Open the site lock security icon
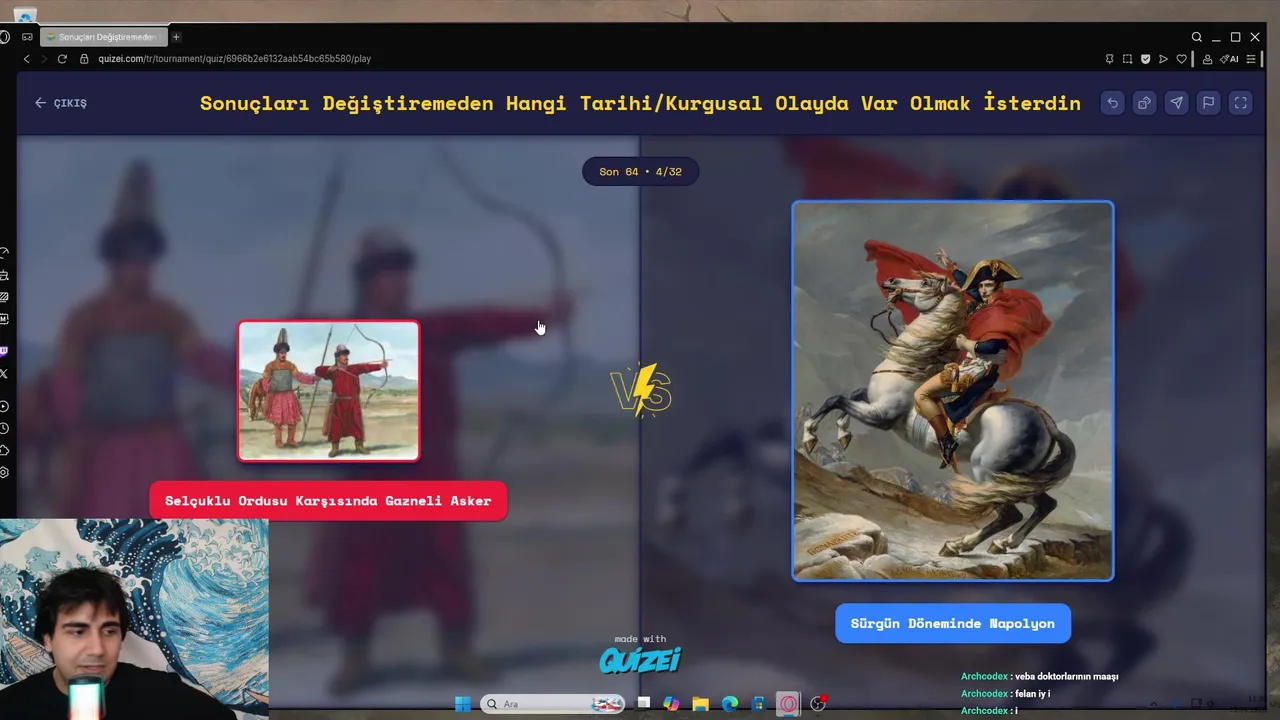 84,59
